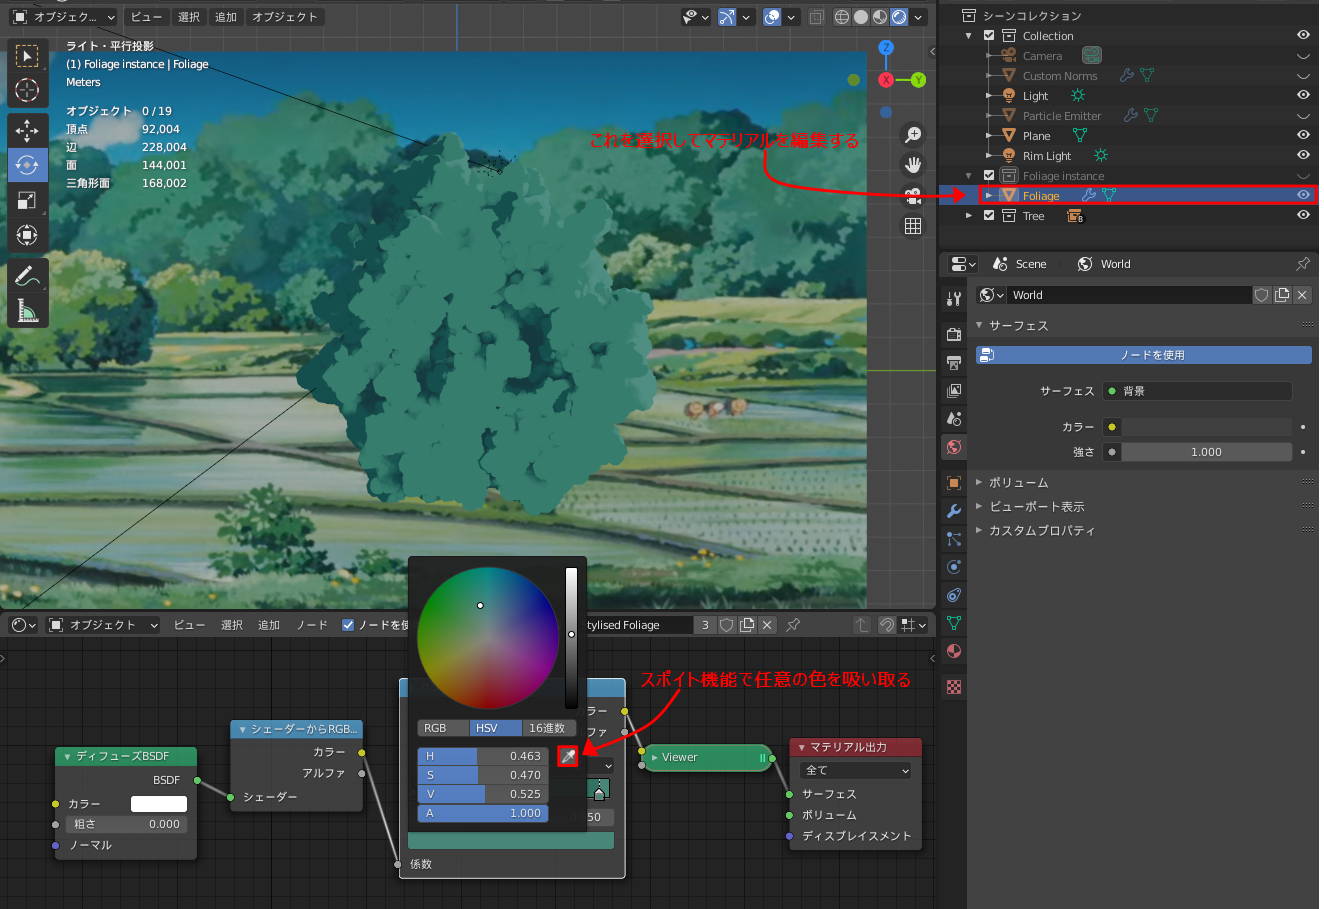Hide the Plane object in outliner
Screen dimensions: 1324x909
click(1303, 135)
